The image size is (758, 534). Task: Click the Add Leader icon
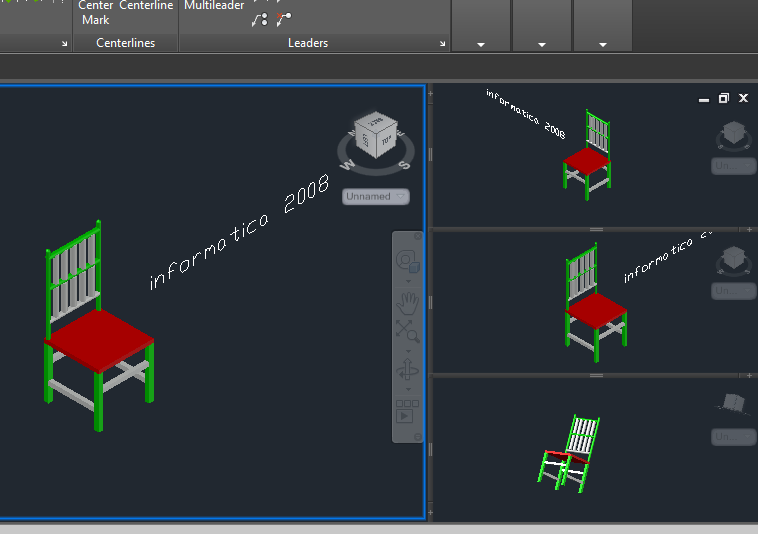tap(260, 18)
